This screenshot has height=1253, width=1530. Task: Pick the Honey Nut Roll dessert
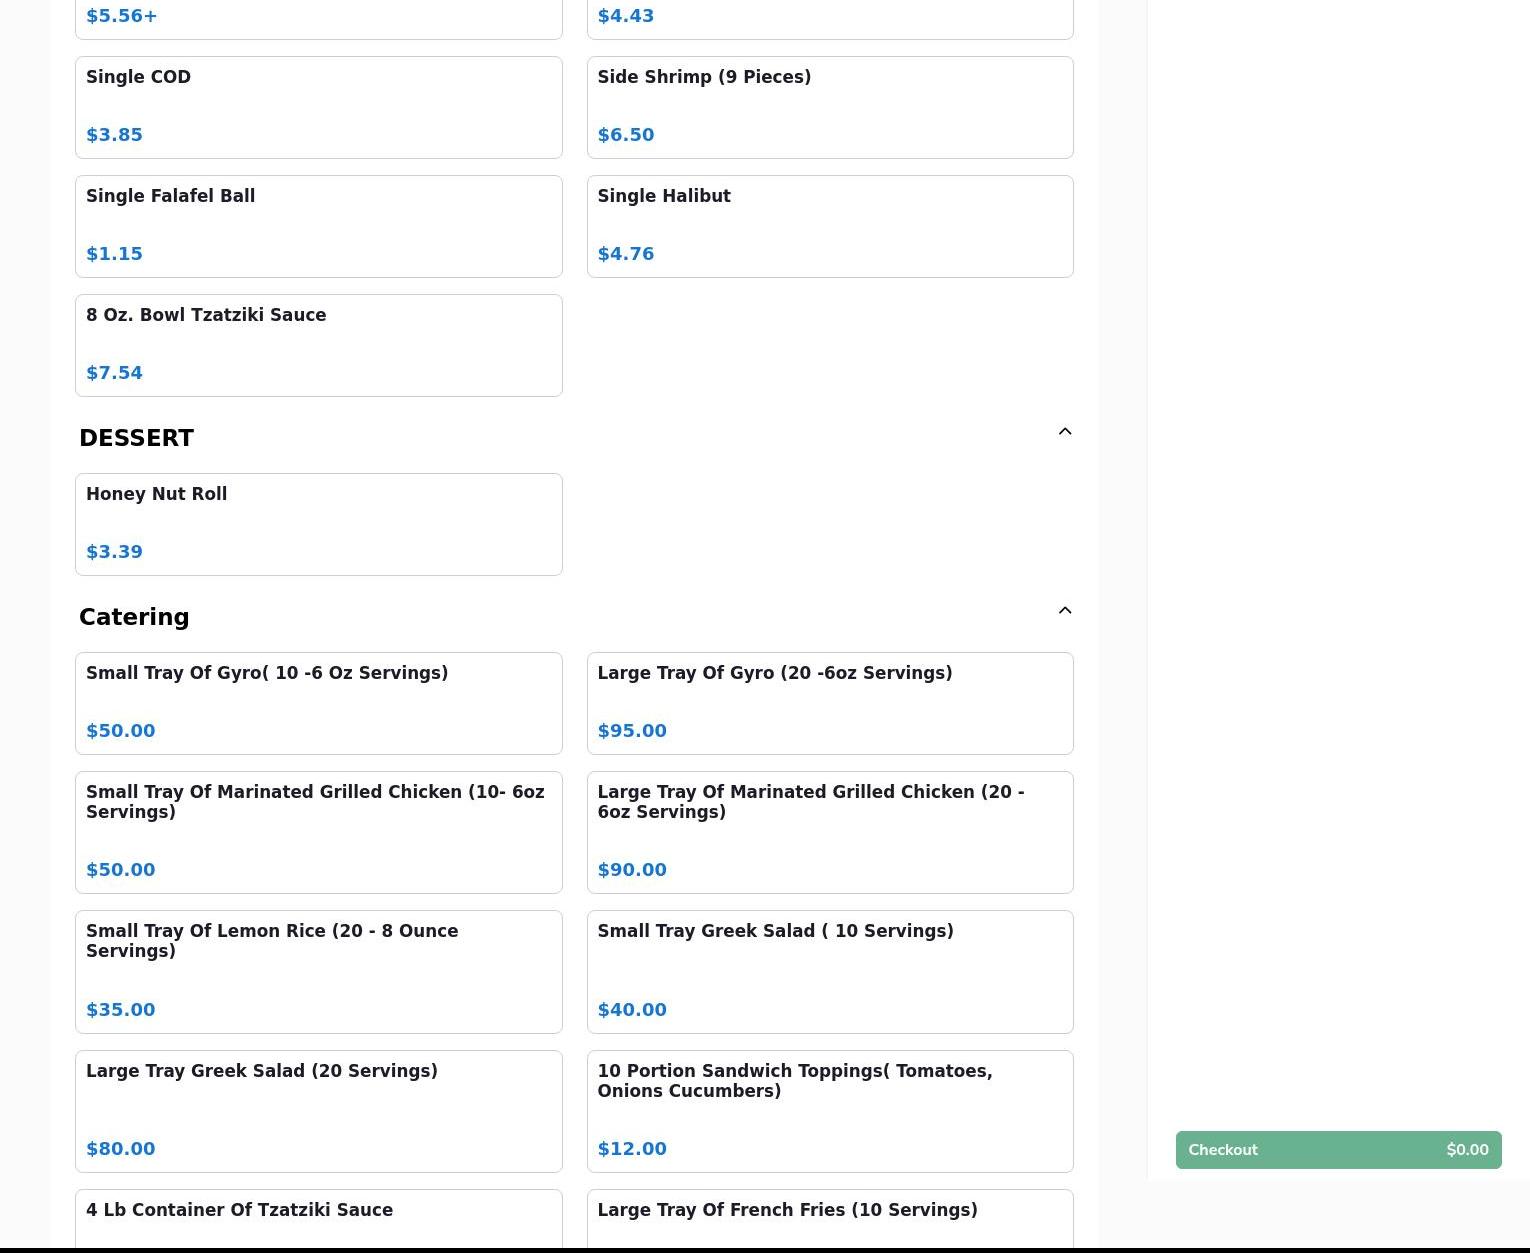(318, 524)
